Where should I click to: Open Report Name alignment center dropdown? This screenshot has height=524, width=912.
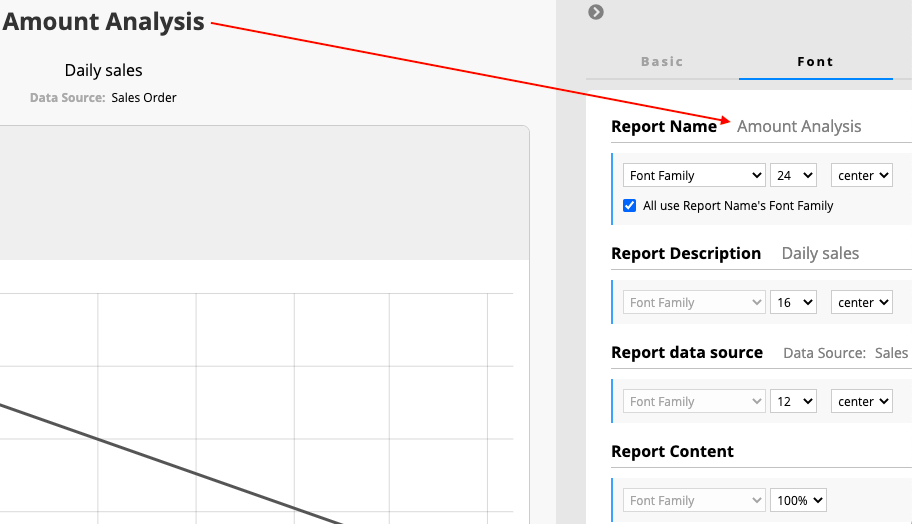[862, 175]
